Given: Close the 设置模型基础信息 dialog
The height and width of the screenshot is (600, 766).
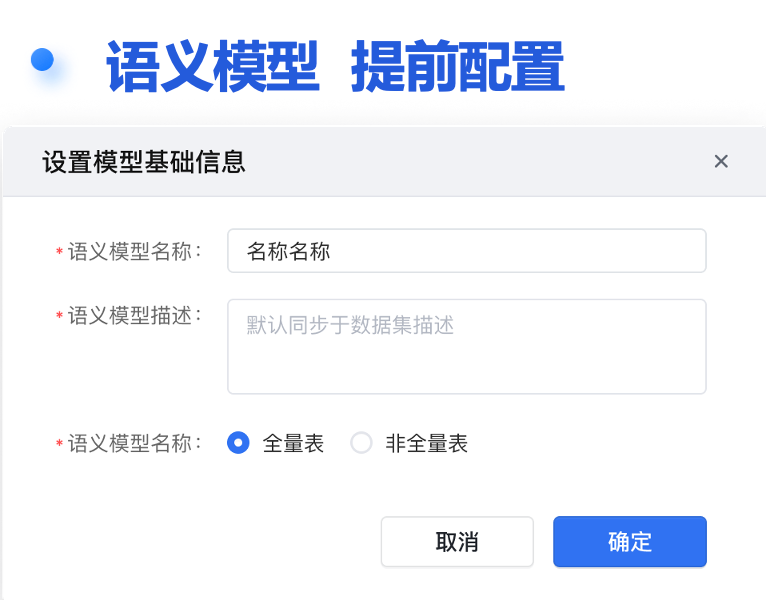Looking at the screenshot, I should (721, 162).
